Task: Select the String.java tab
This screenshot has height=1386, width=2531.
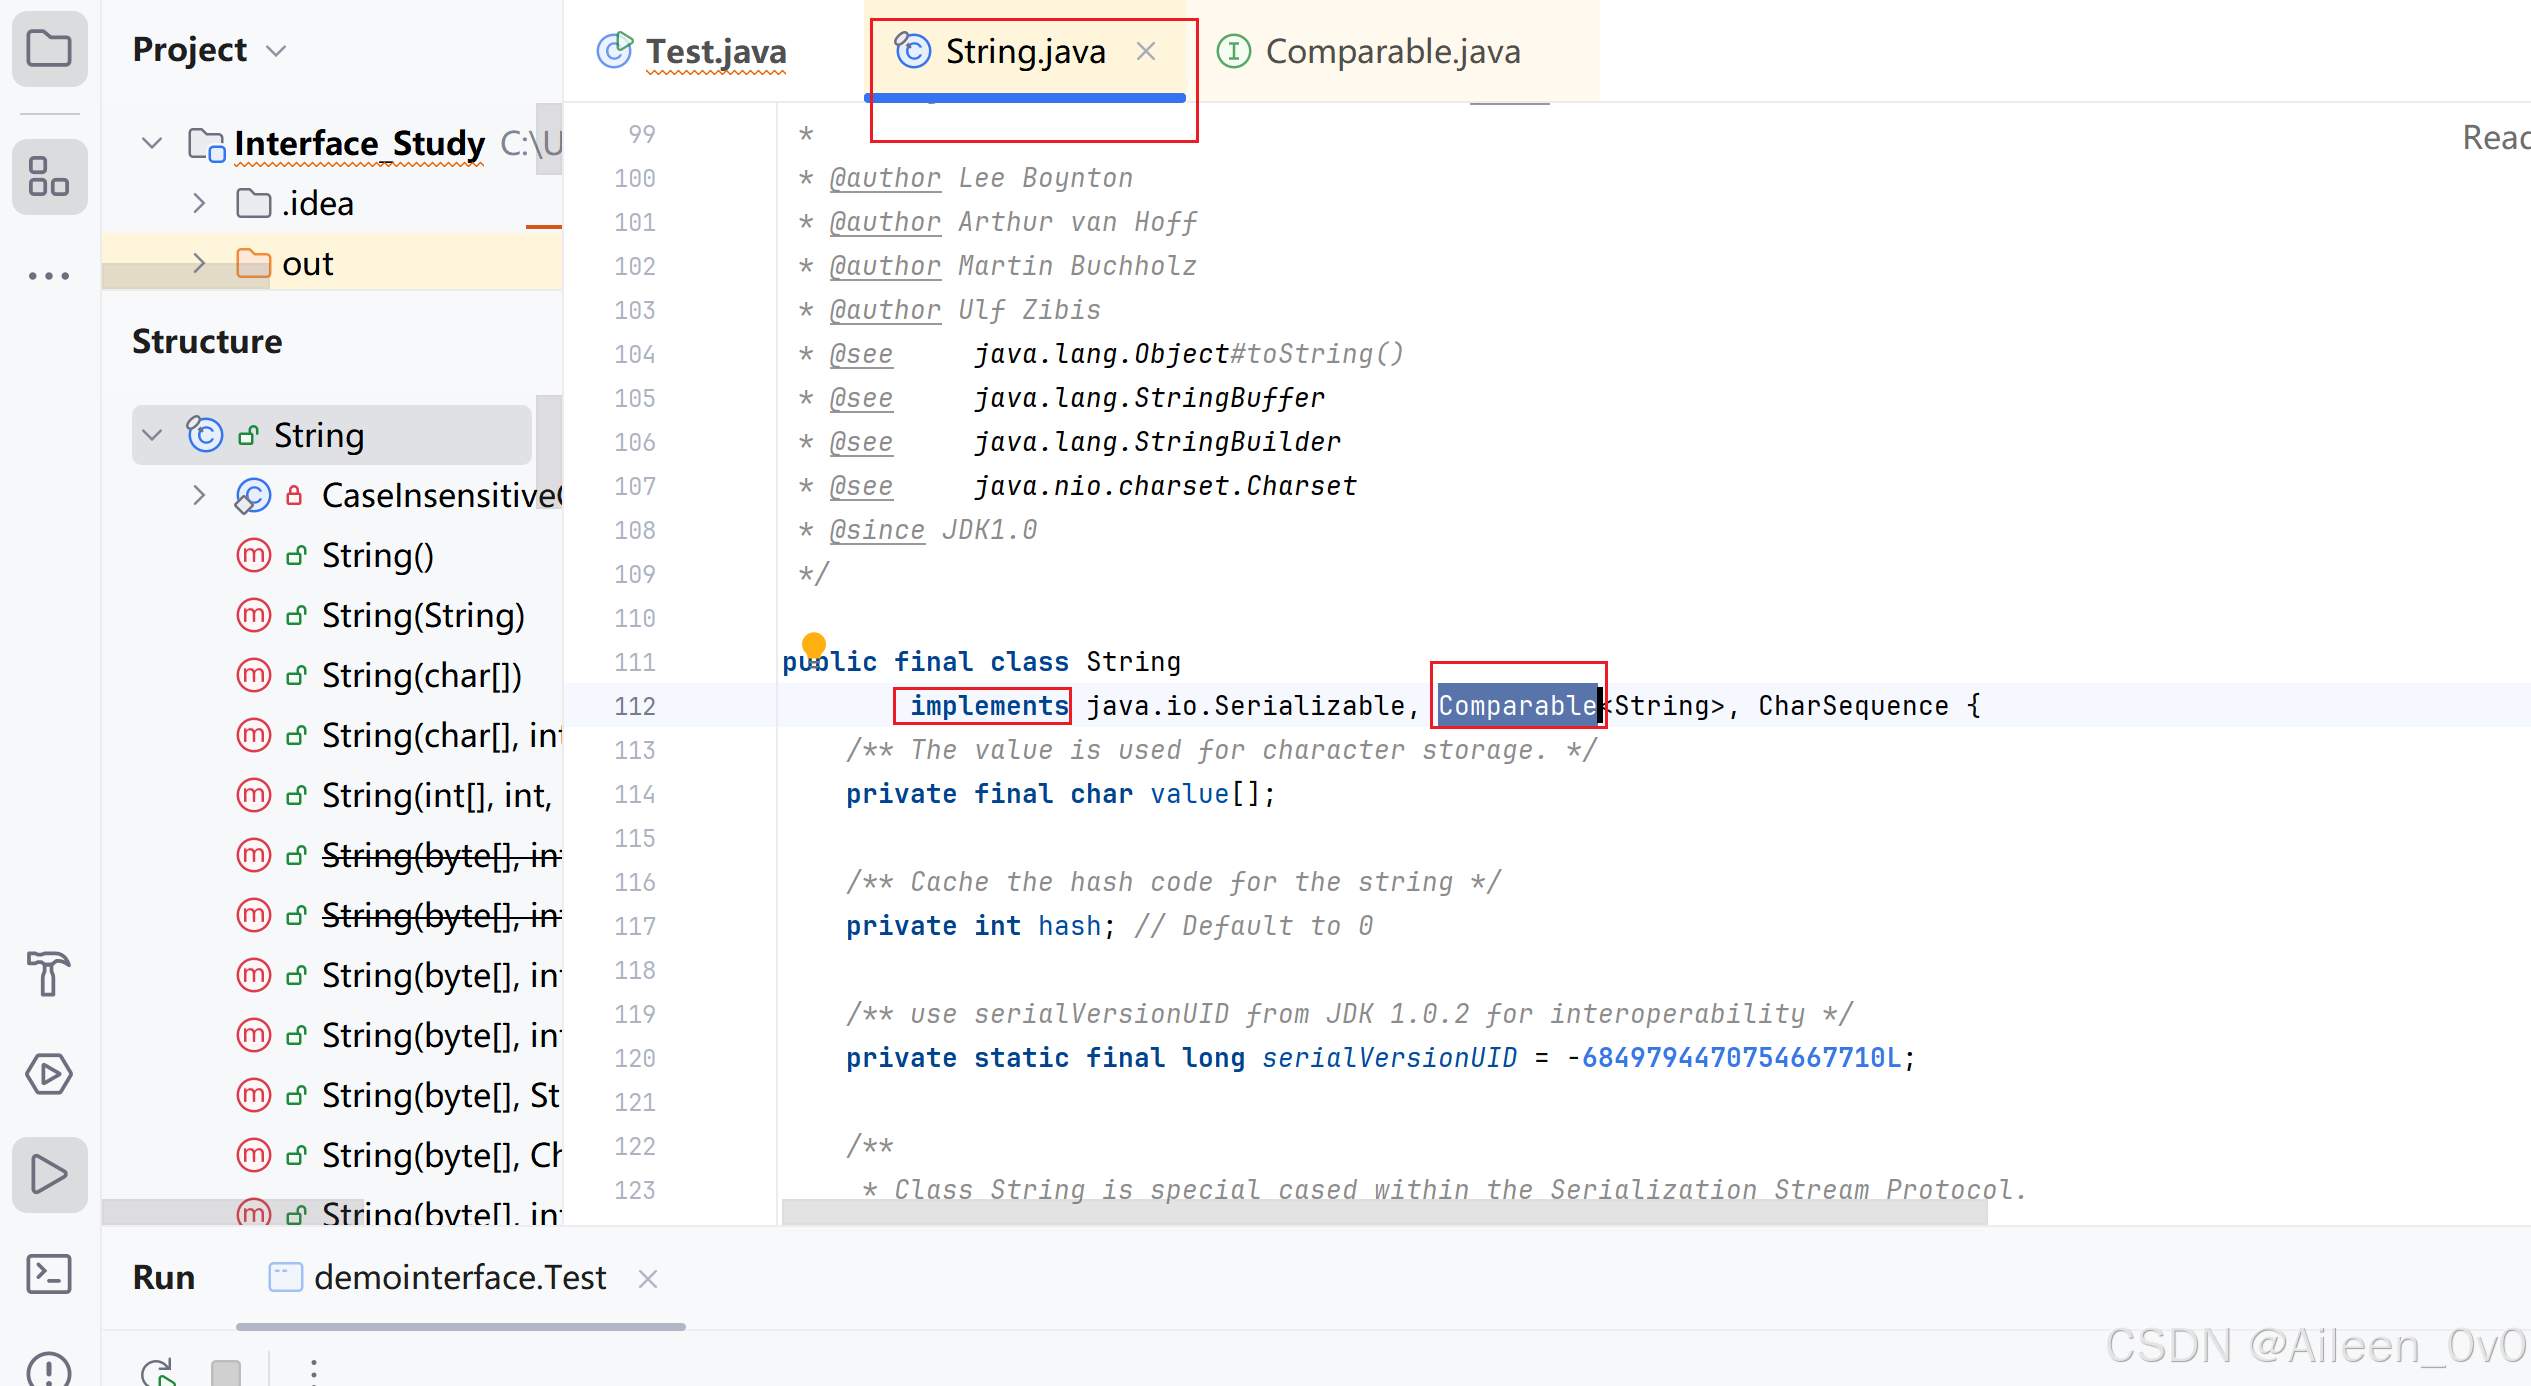Action: (1025, 51)
